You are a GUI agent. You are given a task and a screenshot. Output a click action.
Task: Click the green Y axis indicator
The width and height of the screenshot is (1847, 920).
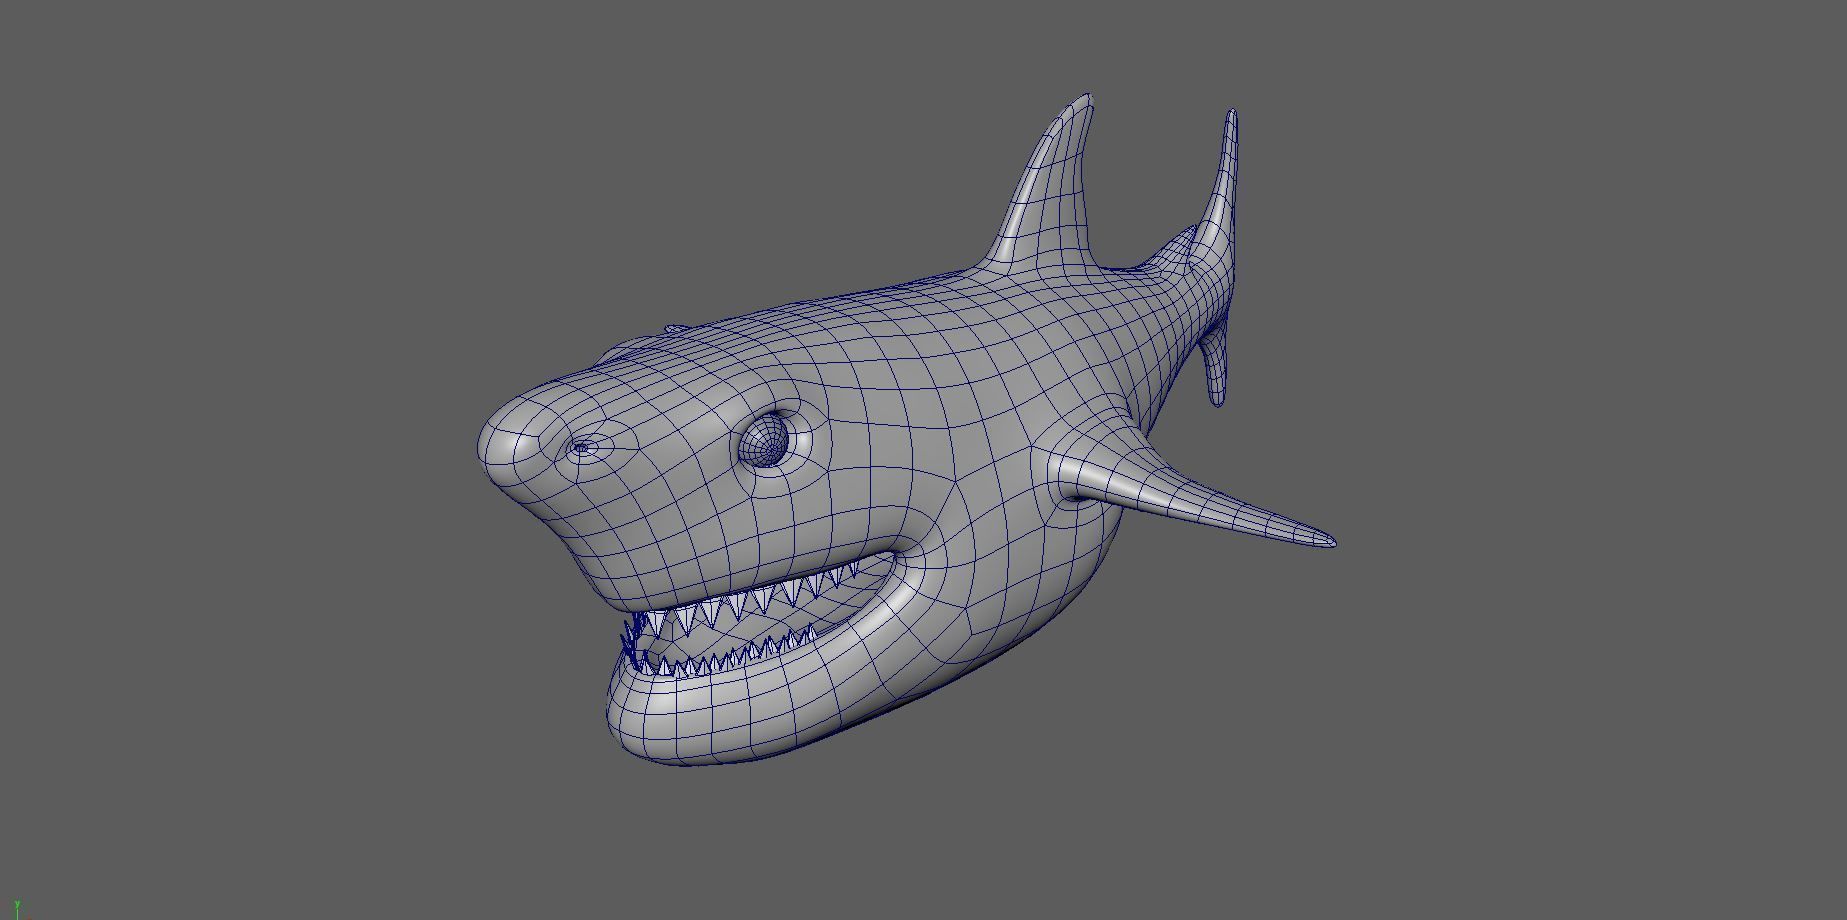point(17,907)
